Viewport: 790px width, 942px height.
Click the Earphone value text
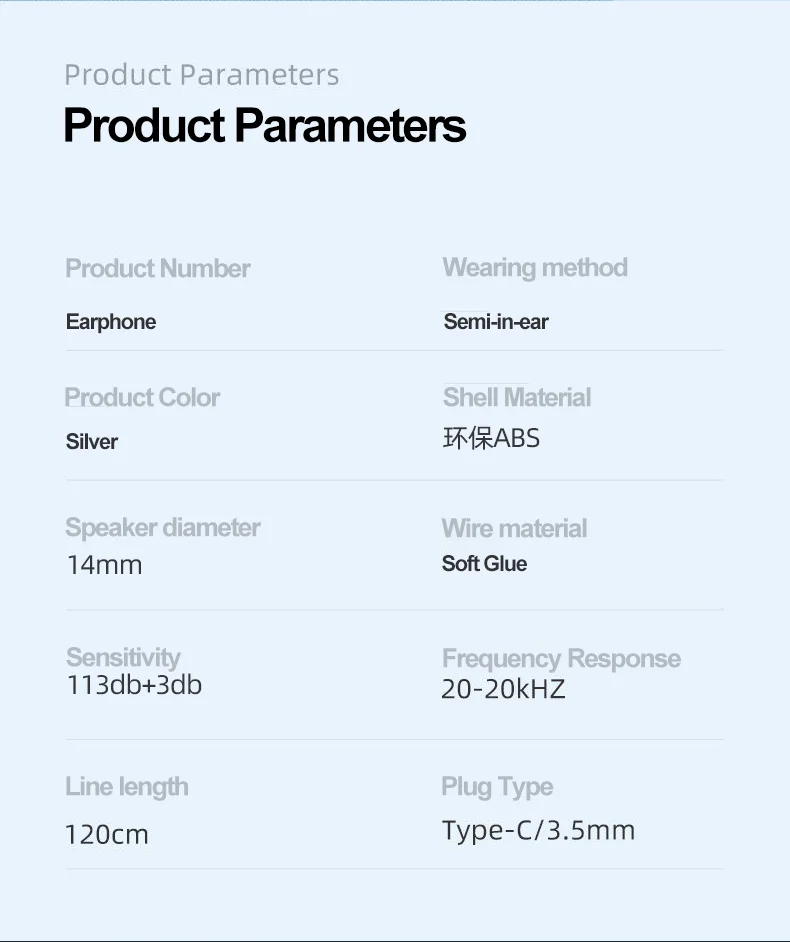(x=111, y=322)
